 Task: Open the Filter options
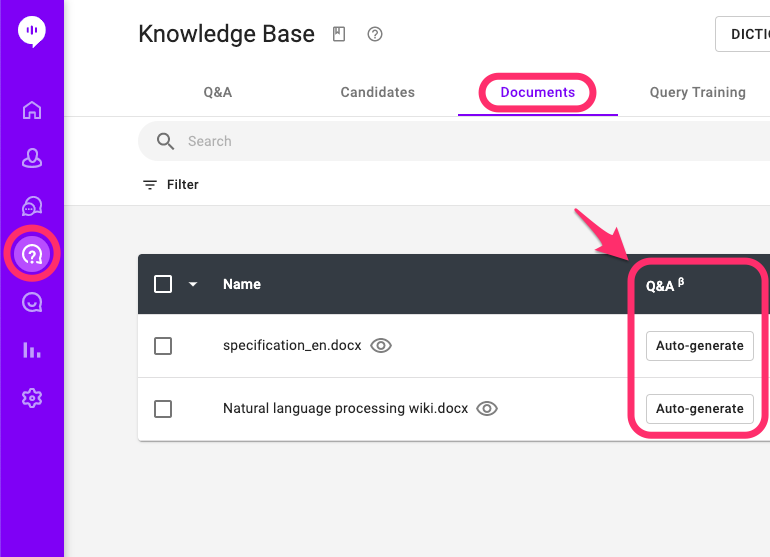pyautogui.click(x=171, y=185)
